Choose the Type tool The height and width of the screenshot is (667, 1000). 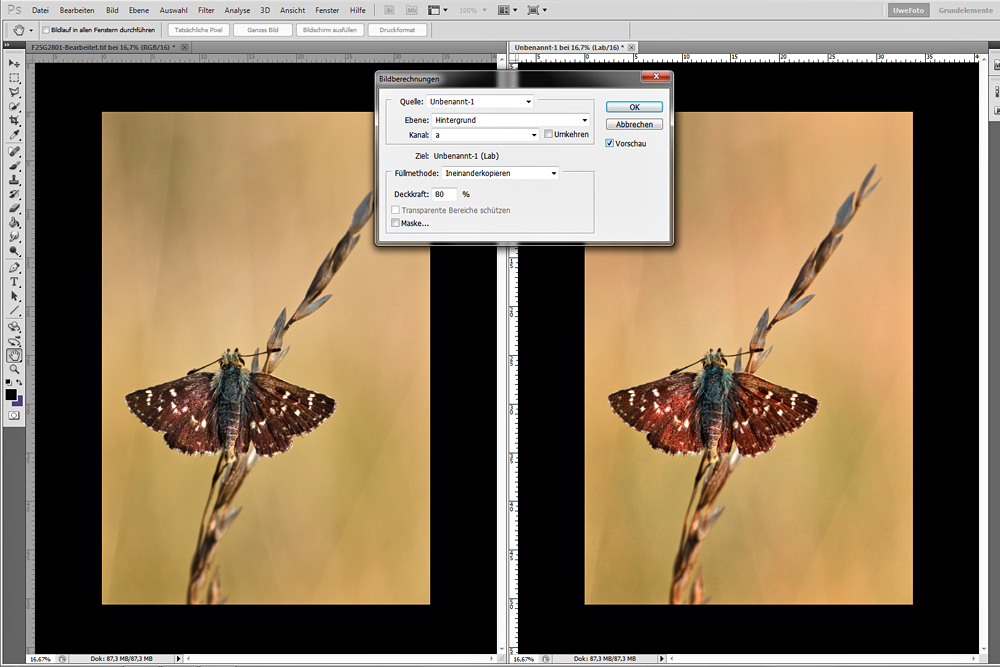15,282
